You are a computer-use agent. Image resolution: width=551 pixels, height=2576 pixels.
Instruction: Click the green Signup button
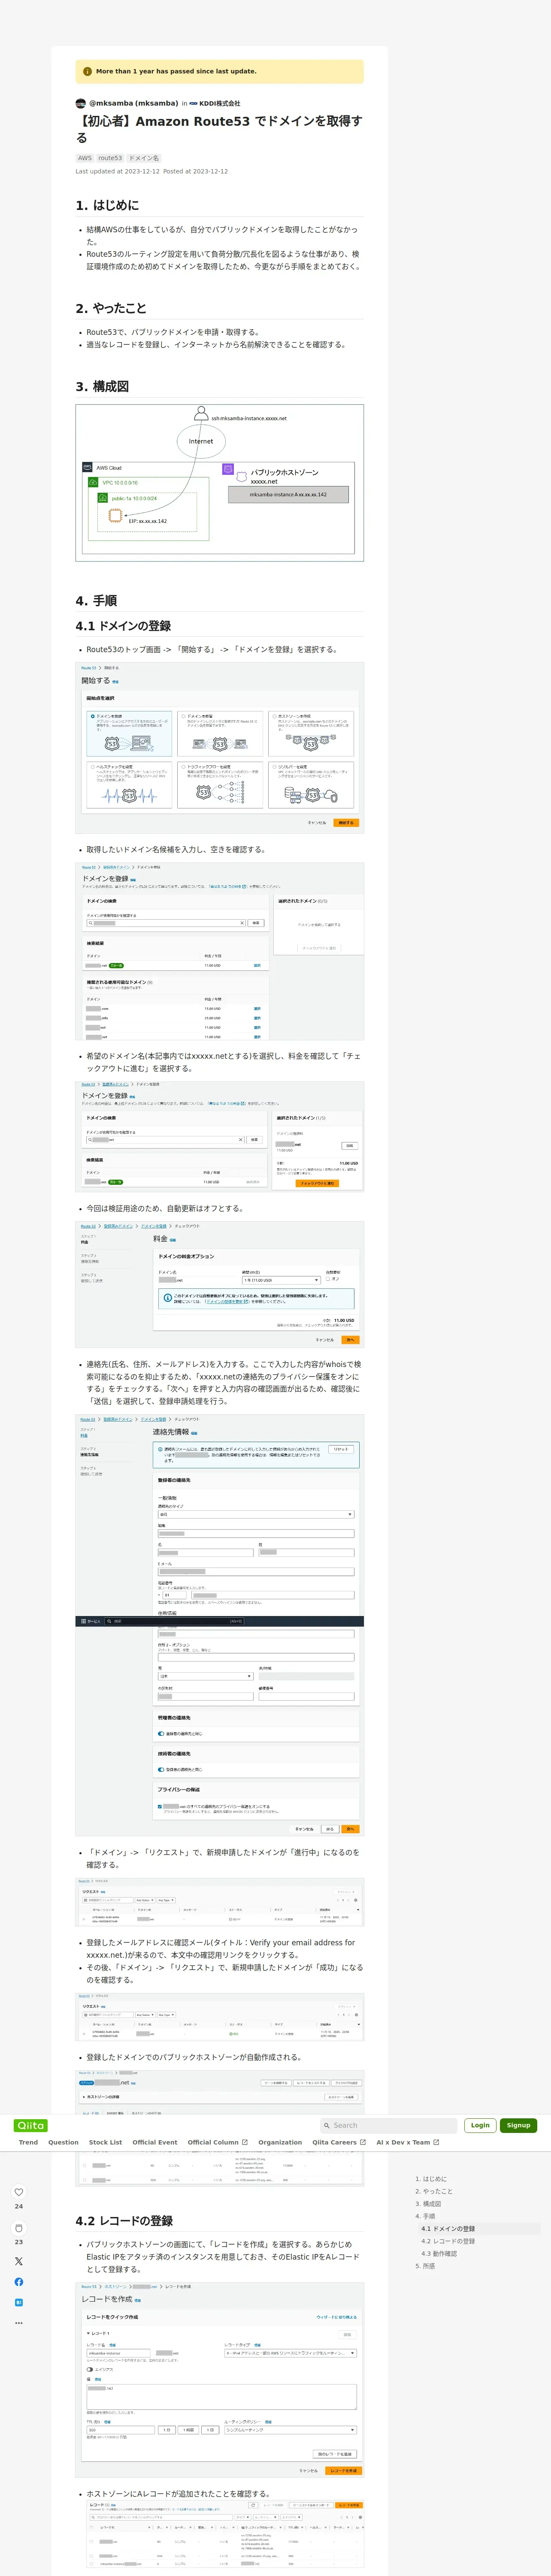(x=518, y=2125)
